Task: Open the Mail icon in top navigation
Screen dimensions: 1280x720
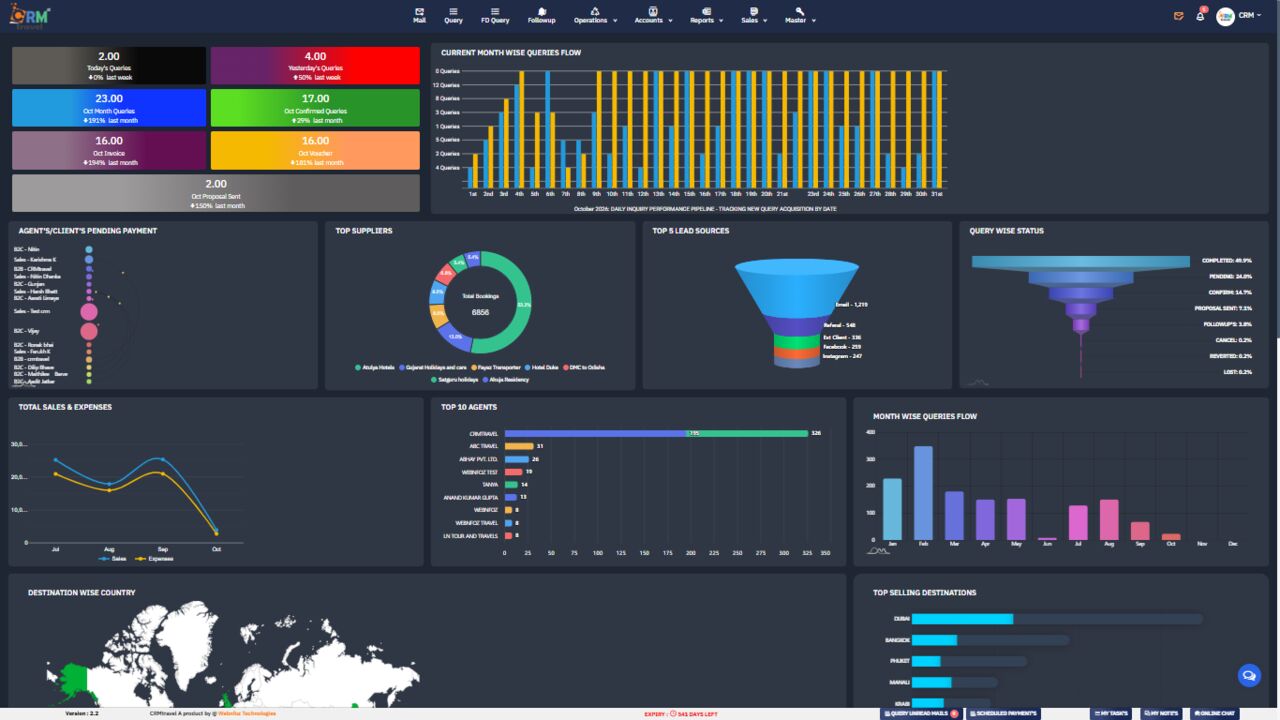Action: 419,15
